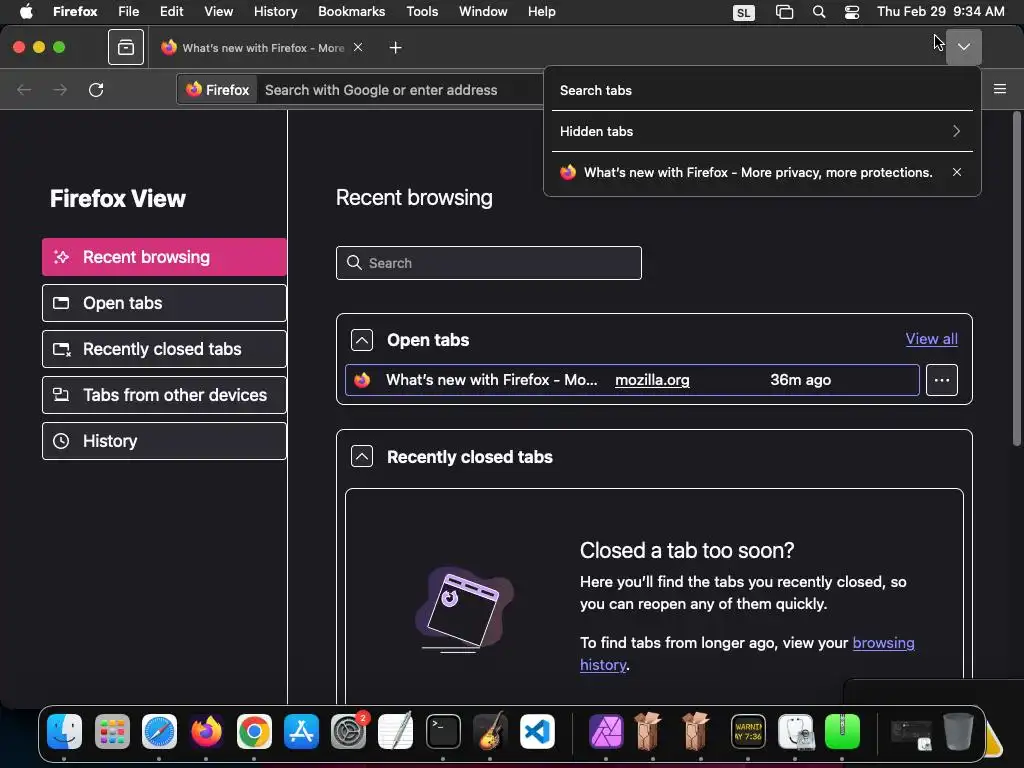This screenshot has width=1024, height=768.
Task: Open the Firefox menu in menu bar
Action: click(x=75, y=12)
